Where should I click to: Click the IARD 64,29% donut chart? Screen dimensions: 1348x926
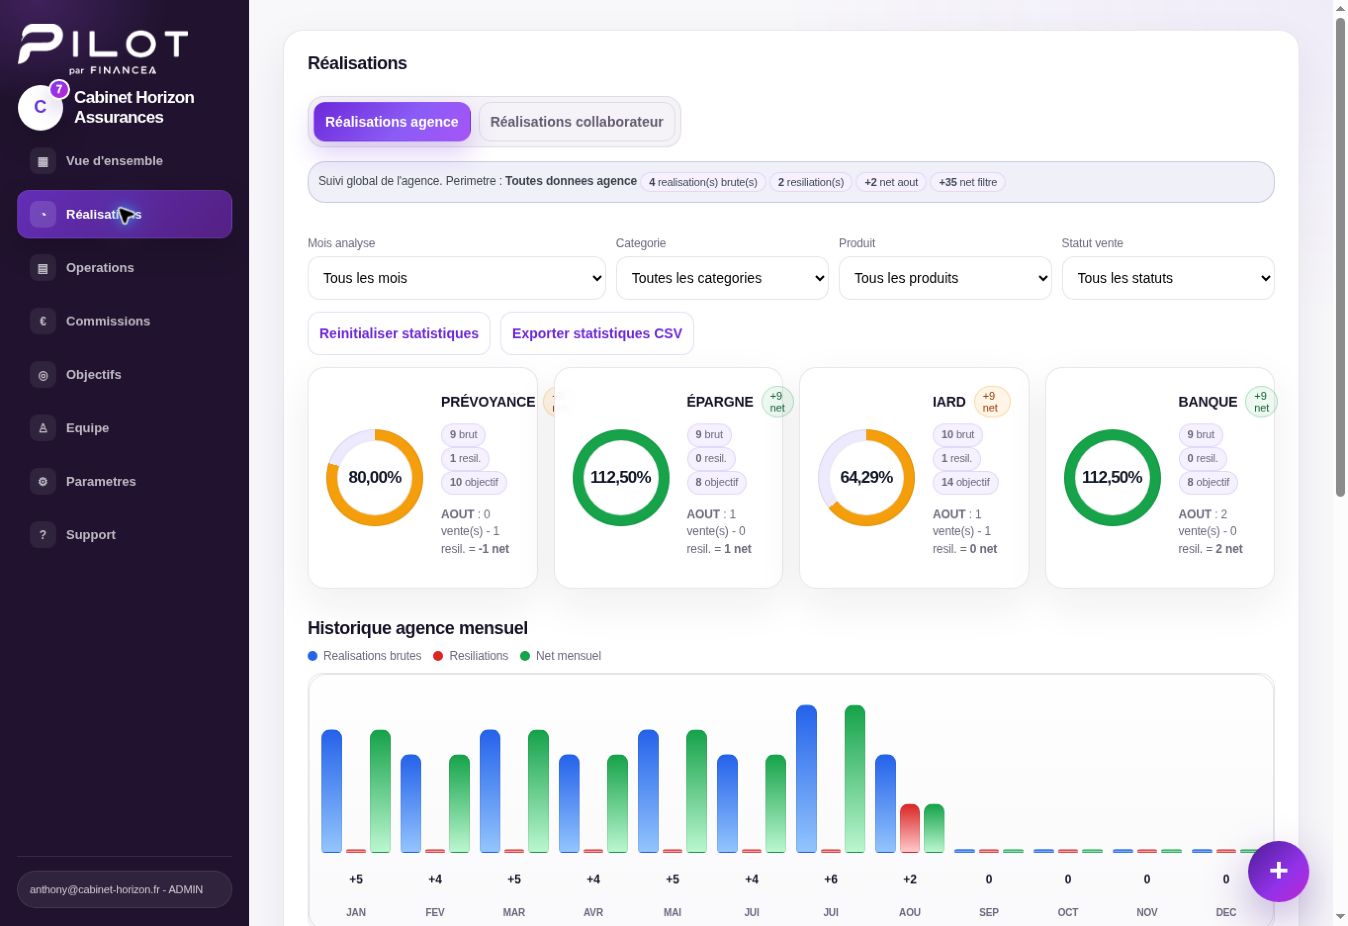coord(867,478)
